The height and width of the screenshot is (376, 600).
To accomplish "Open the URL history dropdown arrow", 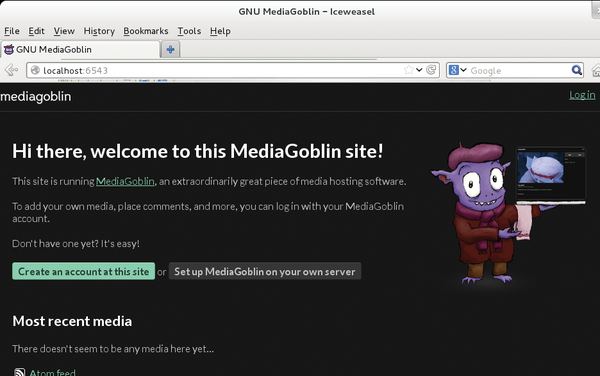I will click(x=419, y=70).
